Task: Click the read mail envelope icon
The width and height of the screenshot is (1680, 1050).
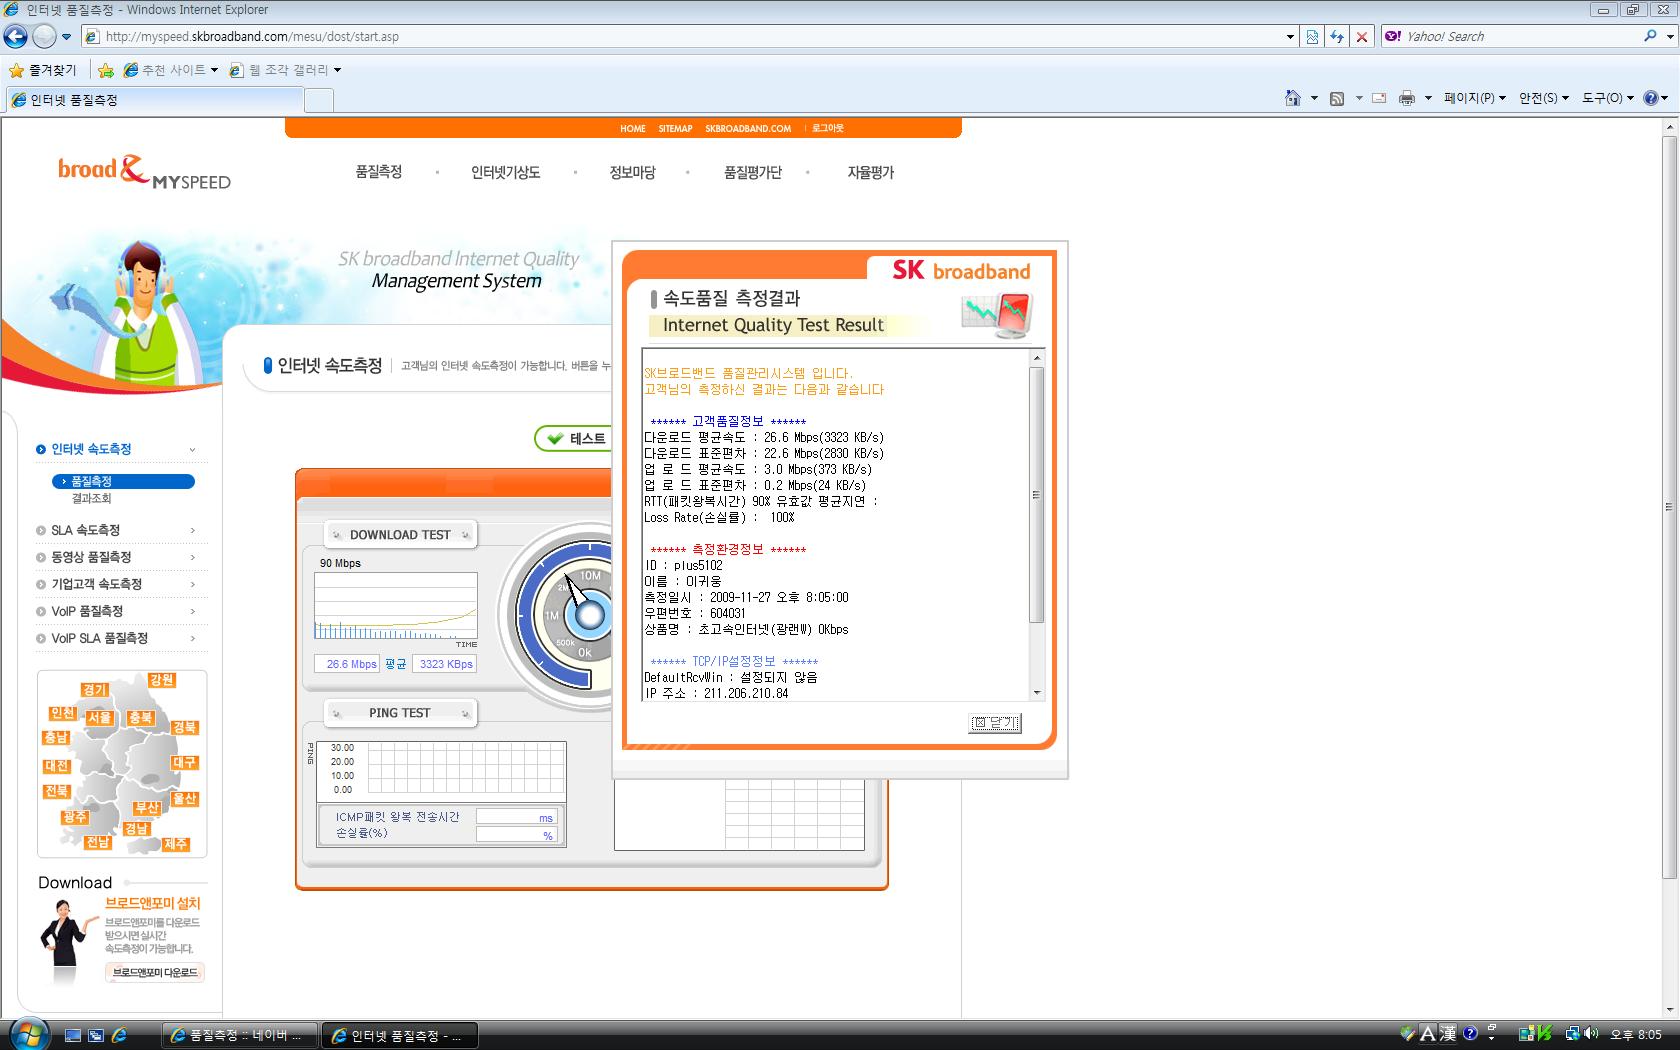Action: point(1379,98)
